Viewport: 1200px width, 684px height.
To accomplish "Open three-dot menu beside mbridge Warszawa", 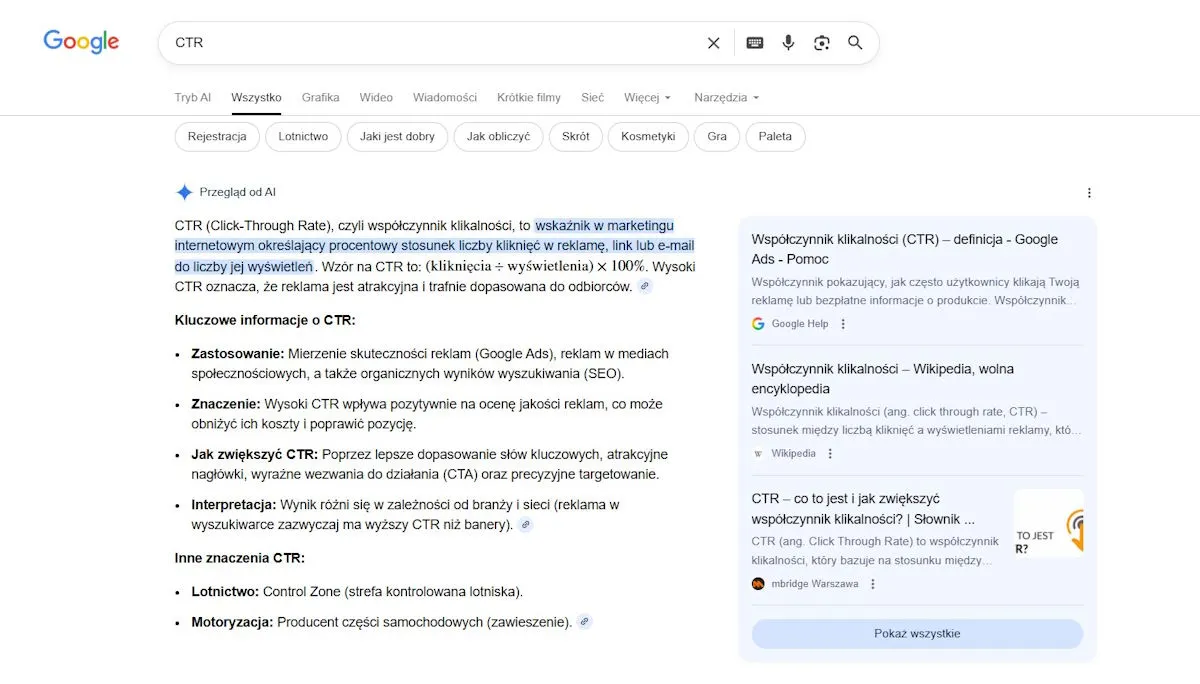I will [873, 584].
